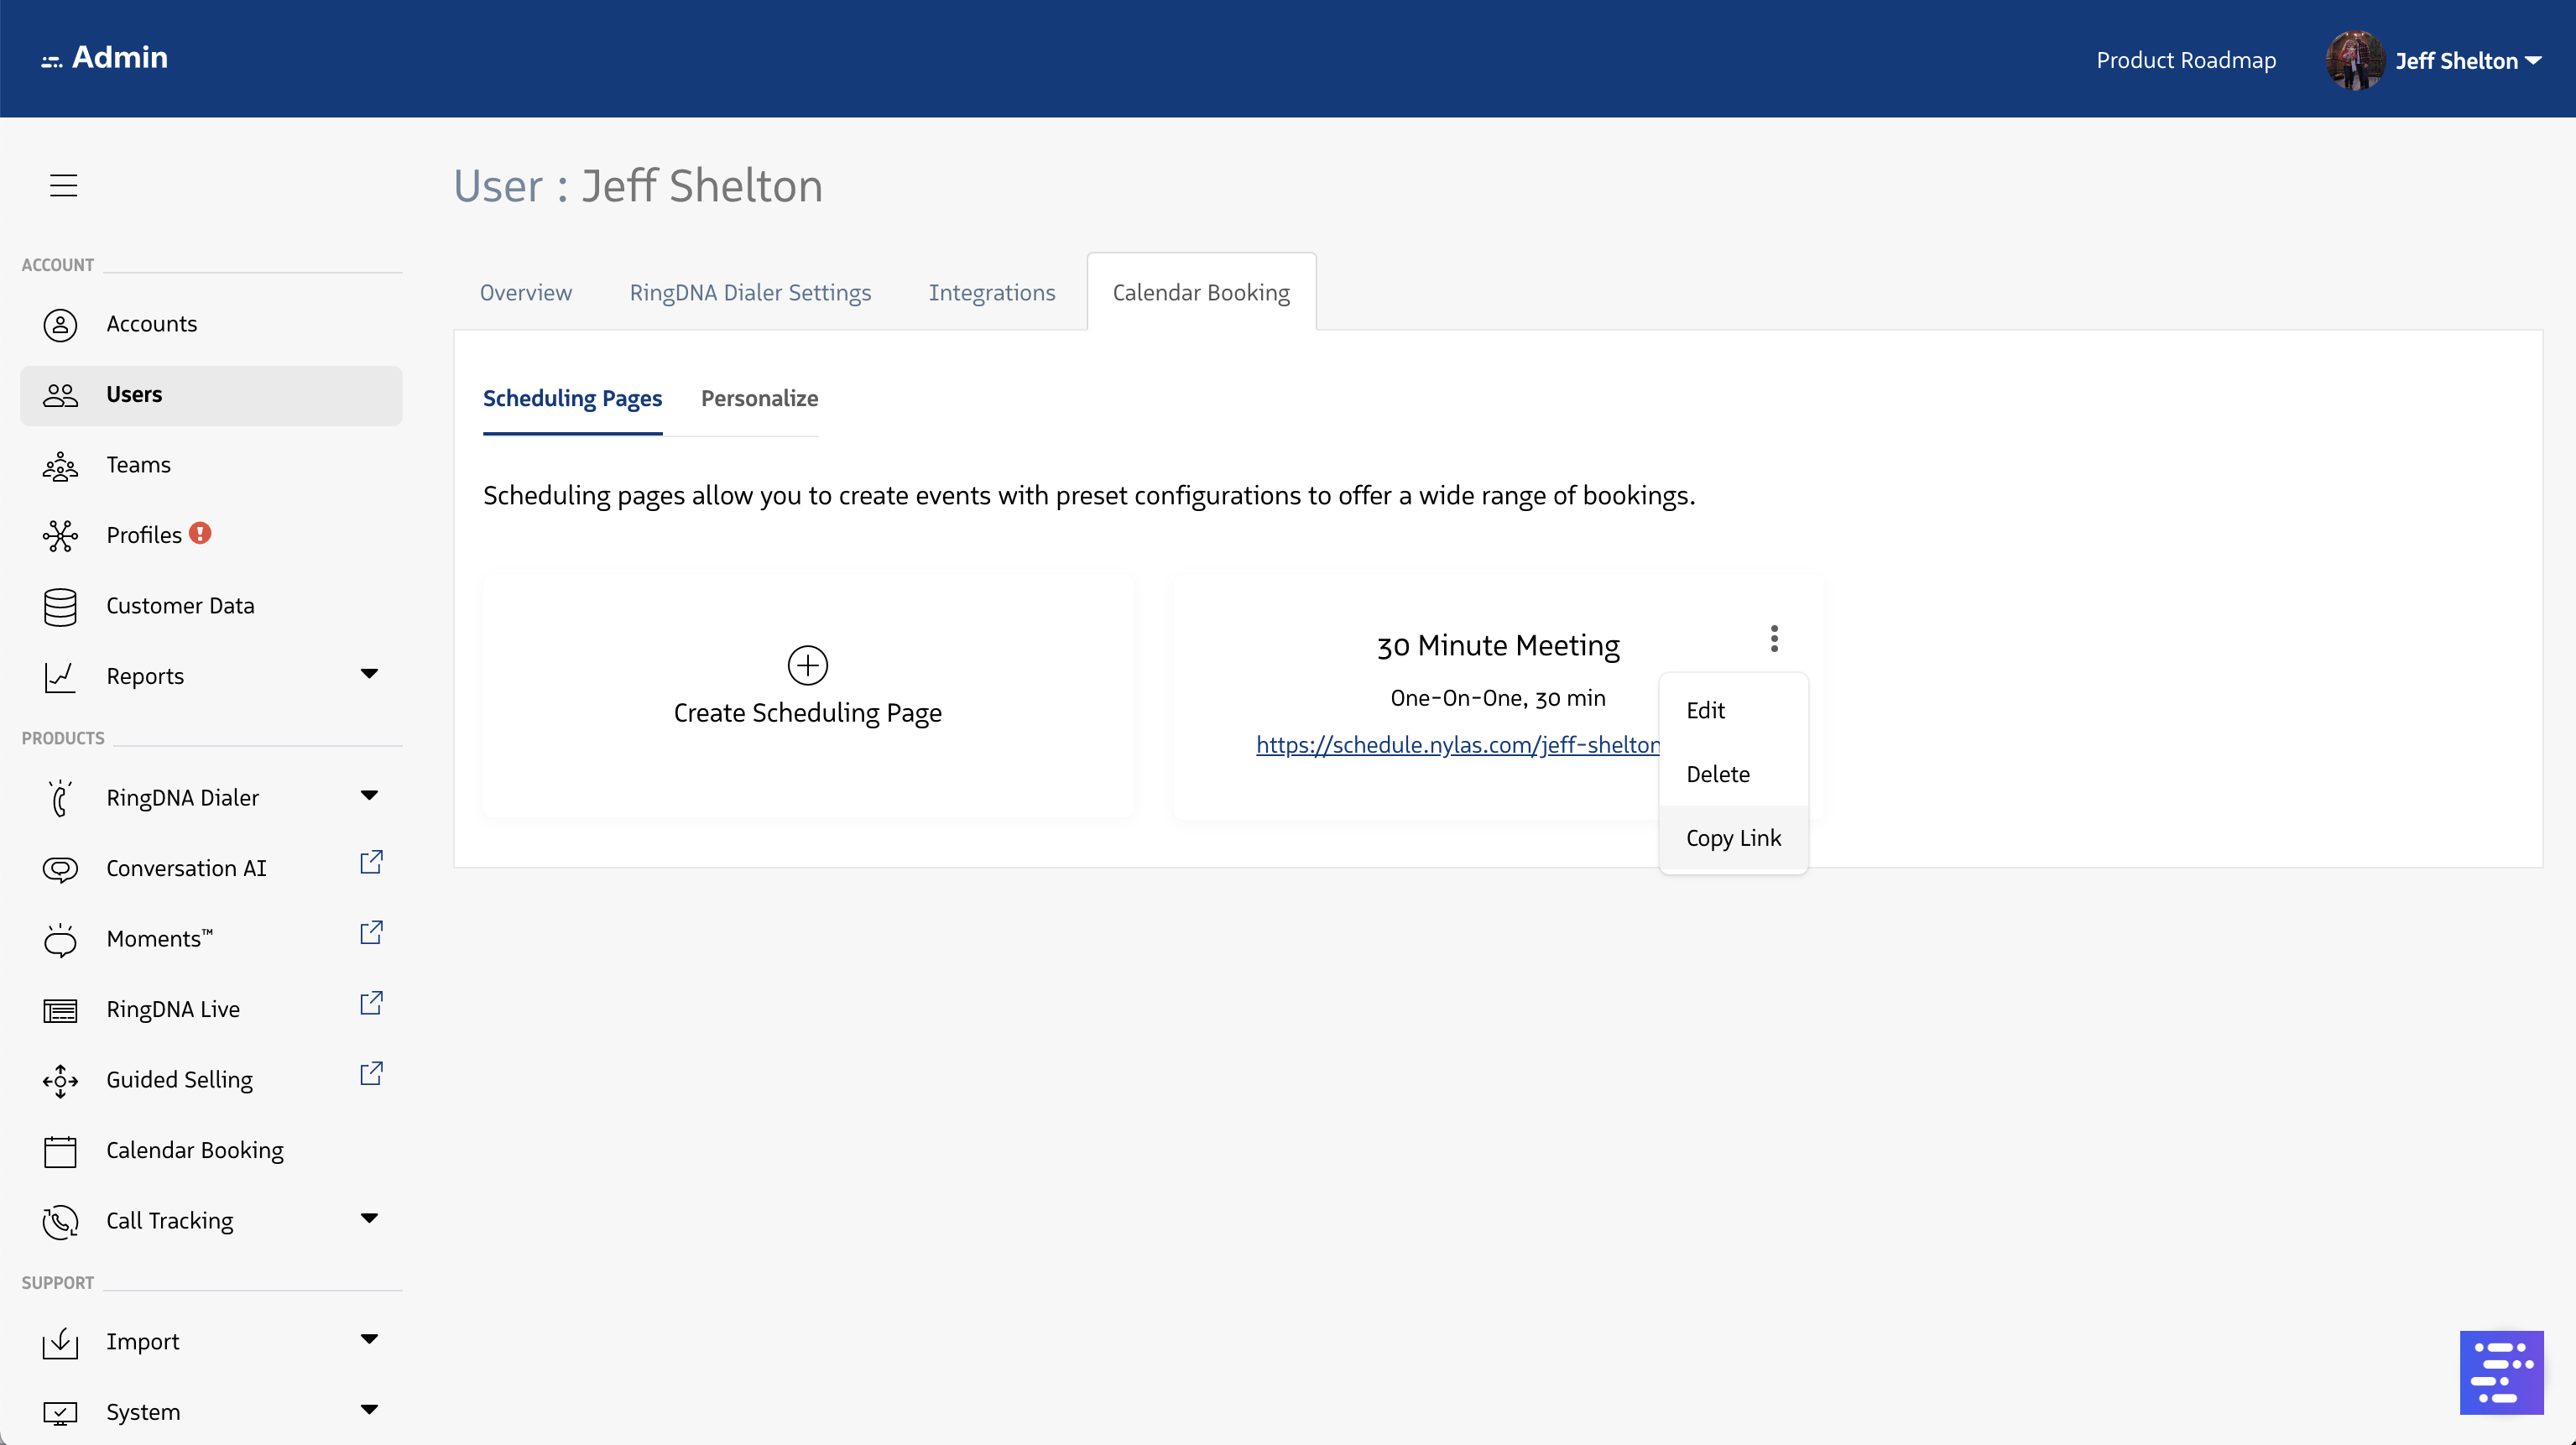Viewport: 2576px width, 1445px height.
Task: Switch to the Personalize tab
Action: coord(759,398)
